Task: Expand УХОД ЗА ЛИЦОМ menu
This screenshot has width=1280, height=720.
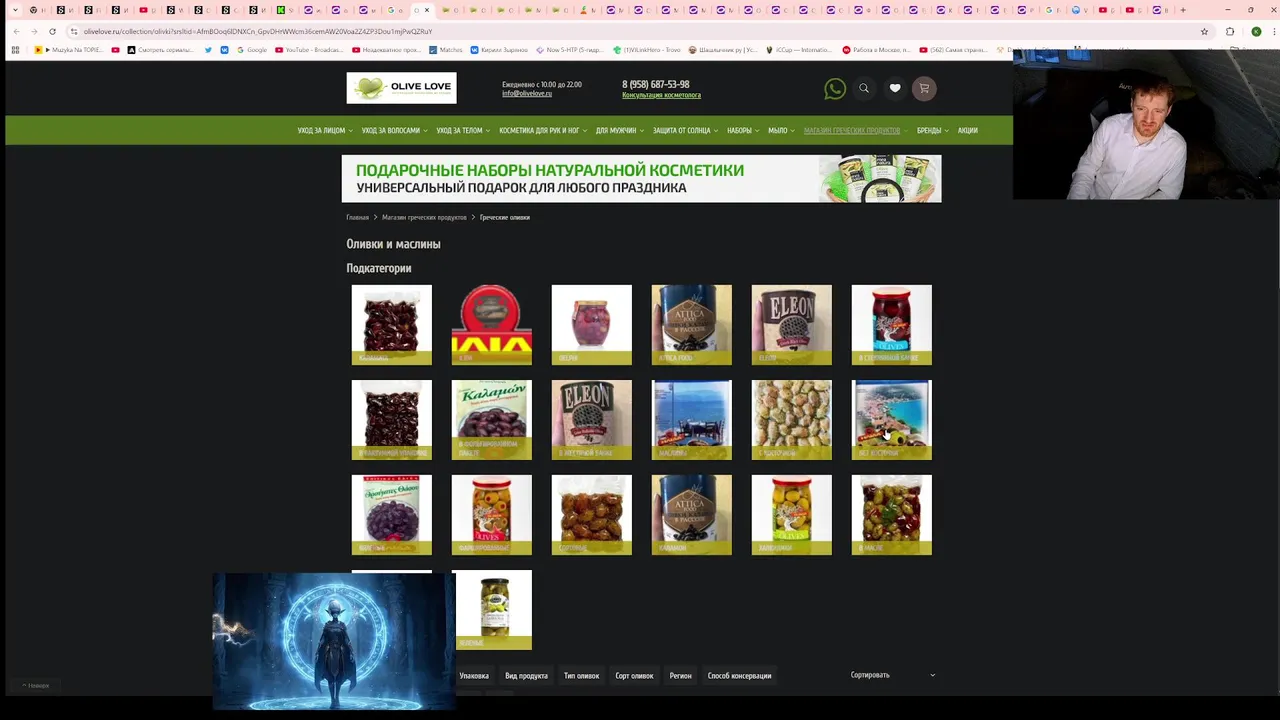Action: click(x=324, y=130)
